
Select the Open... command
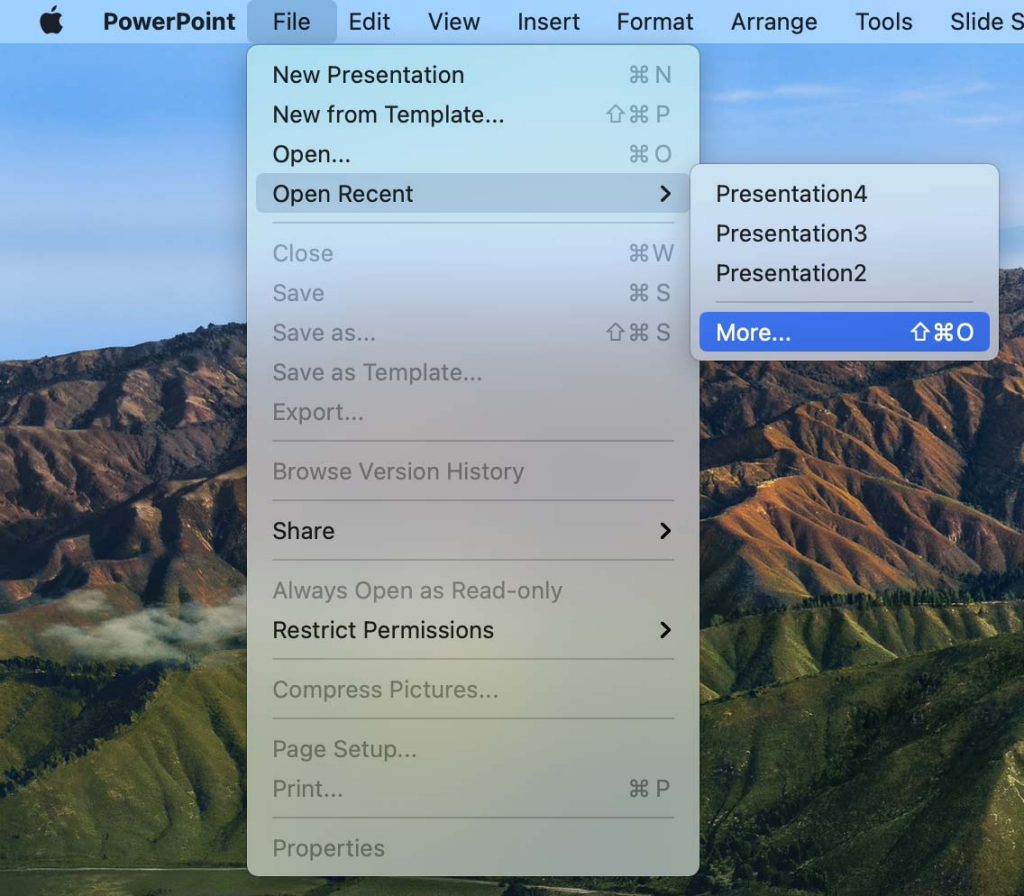311,154
